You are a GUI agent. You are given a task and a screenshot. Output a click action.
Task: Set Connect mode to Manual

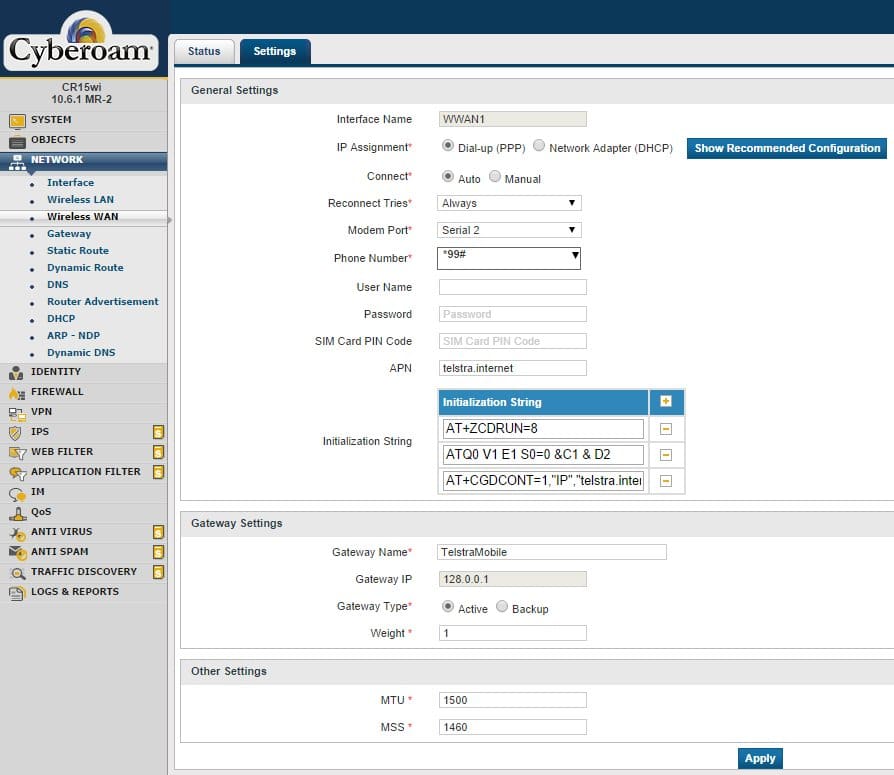tap(496, 177)
